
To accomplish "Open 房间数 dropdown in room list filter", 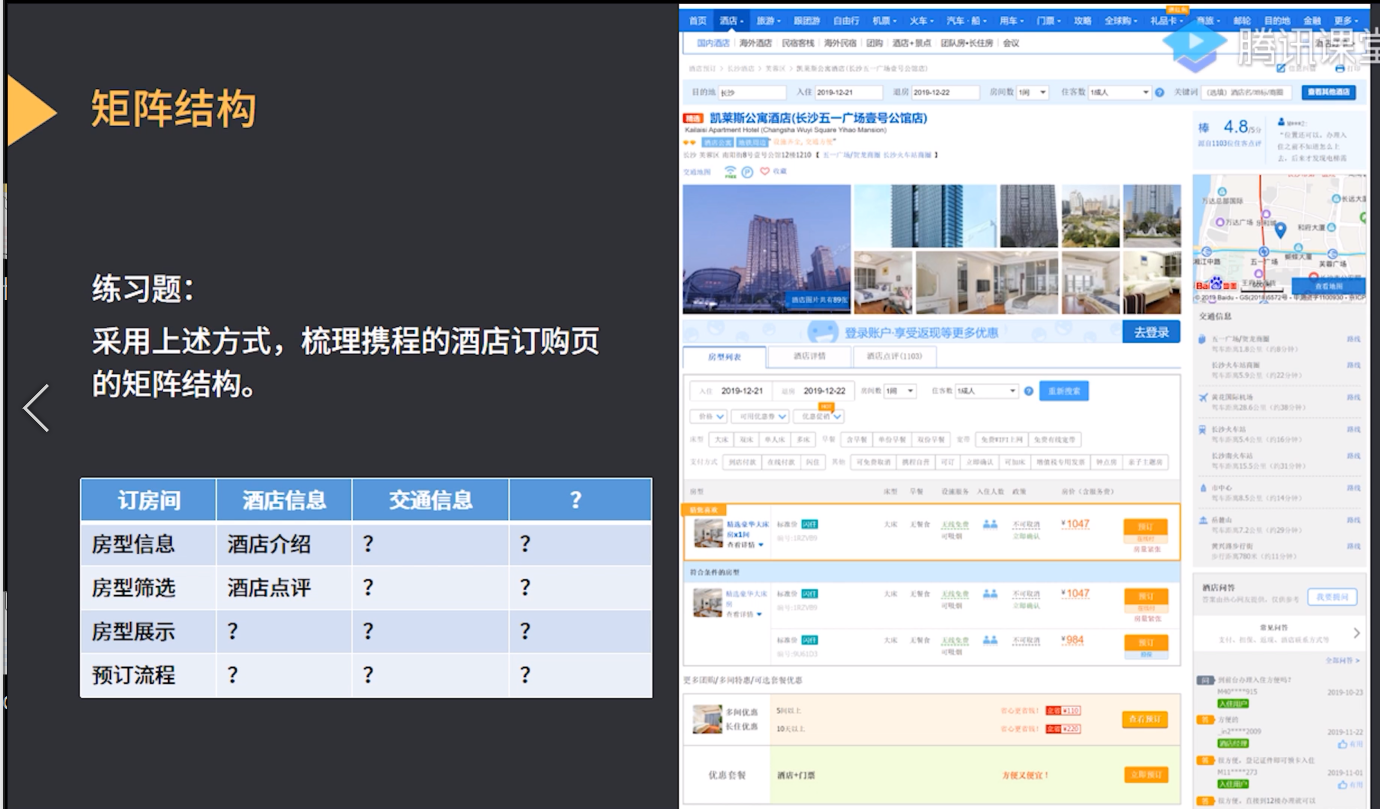I will coord(900,391).
